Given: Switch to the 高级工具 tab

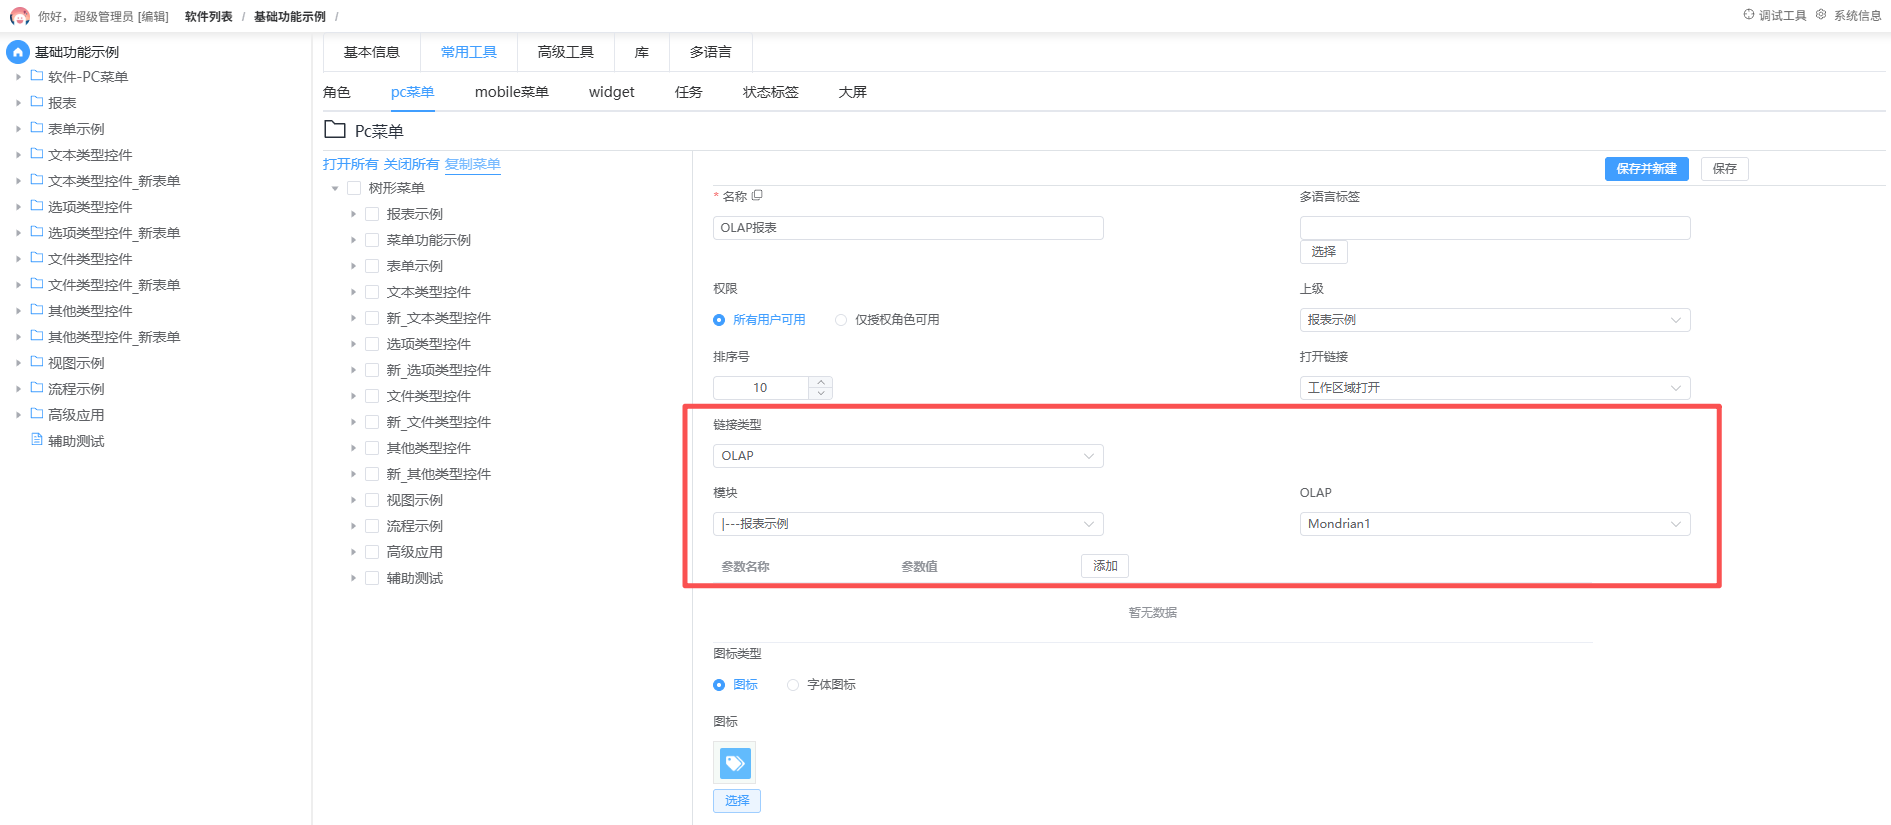Looking at the screenshot, I should click(566, 52).
